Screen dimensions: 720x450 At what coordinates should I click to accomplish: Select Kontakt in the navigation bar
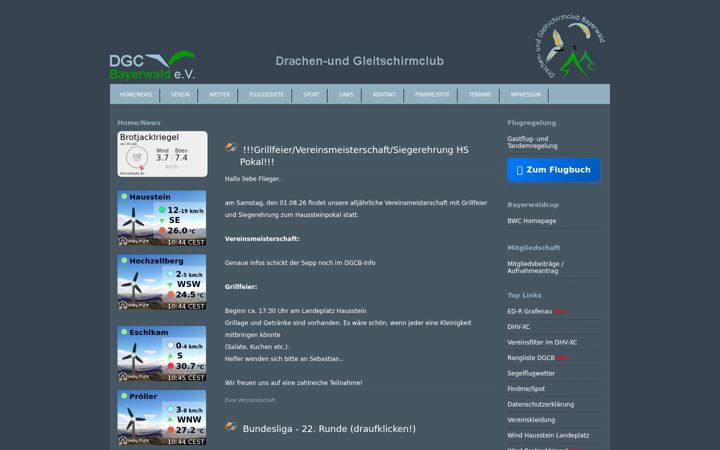point(384,95)
